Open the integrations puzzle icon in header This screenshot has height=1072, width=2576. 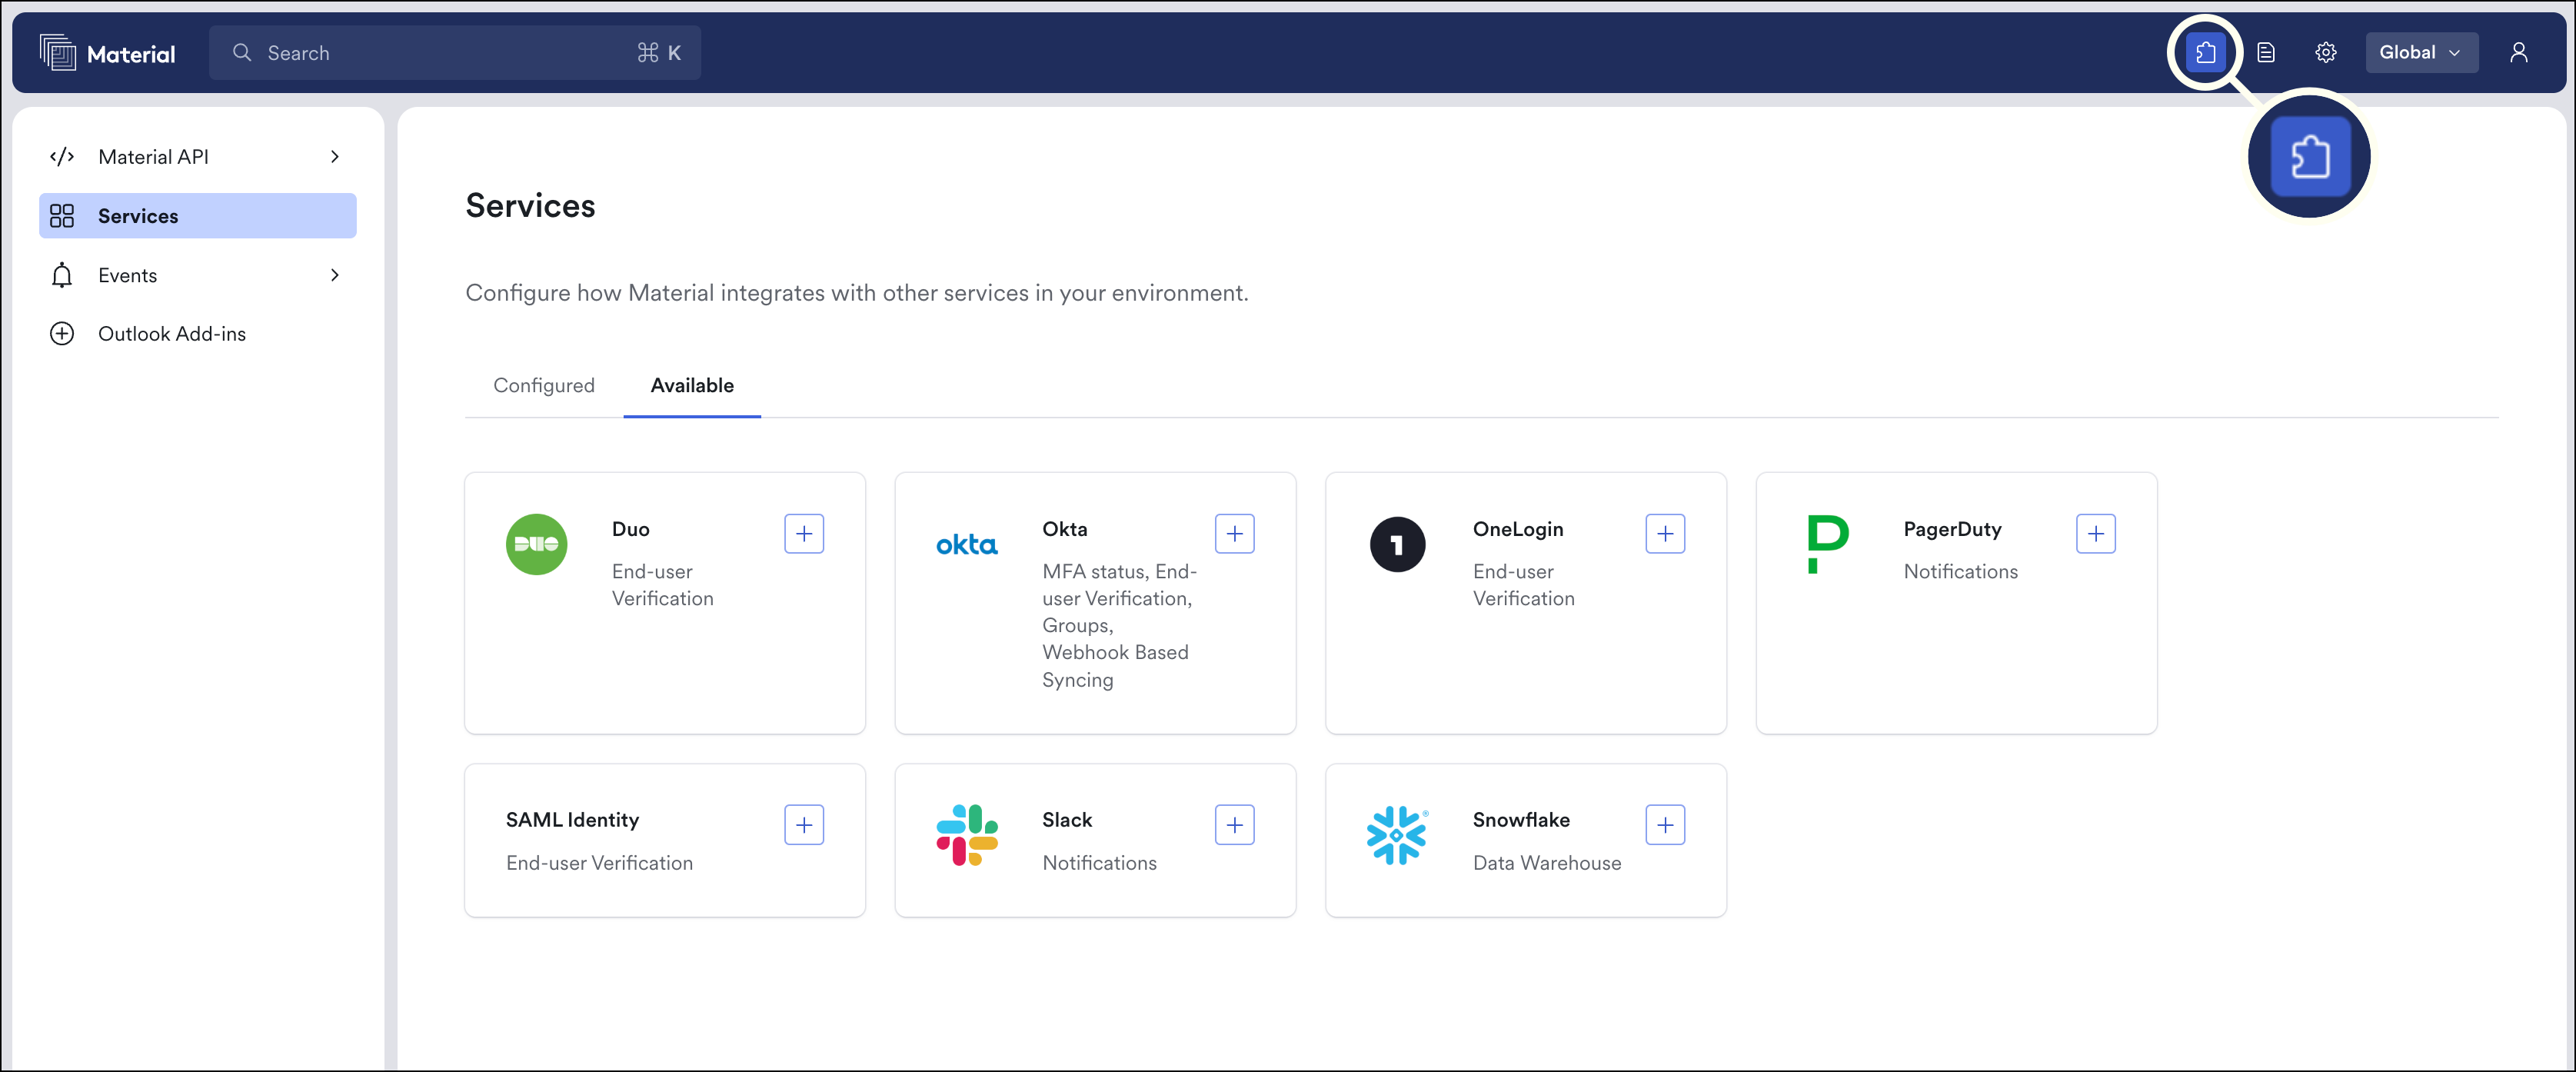pyautogui.click(x=2205, y=53)
